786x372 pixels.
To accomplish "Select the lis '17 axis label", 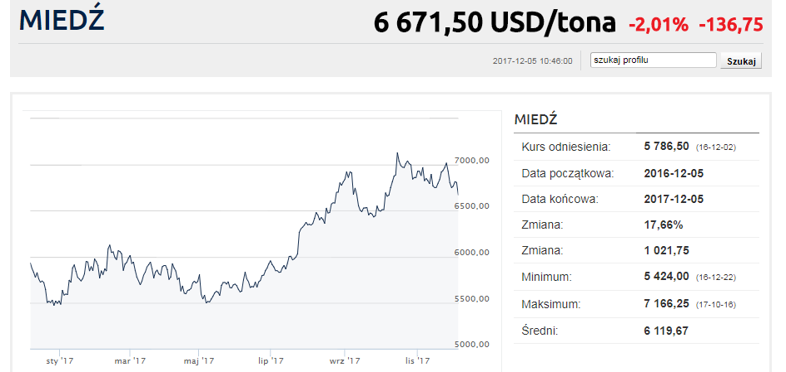I will click(x=417, y=360).
